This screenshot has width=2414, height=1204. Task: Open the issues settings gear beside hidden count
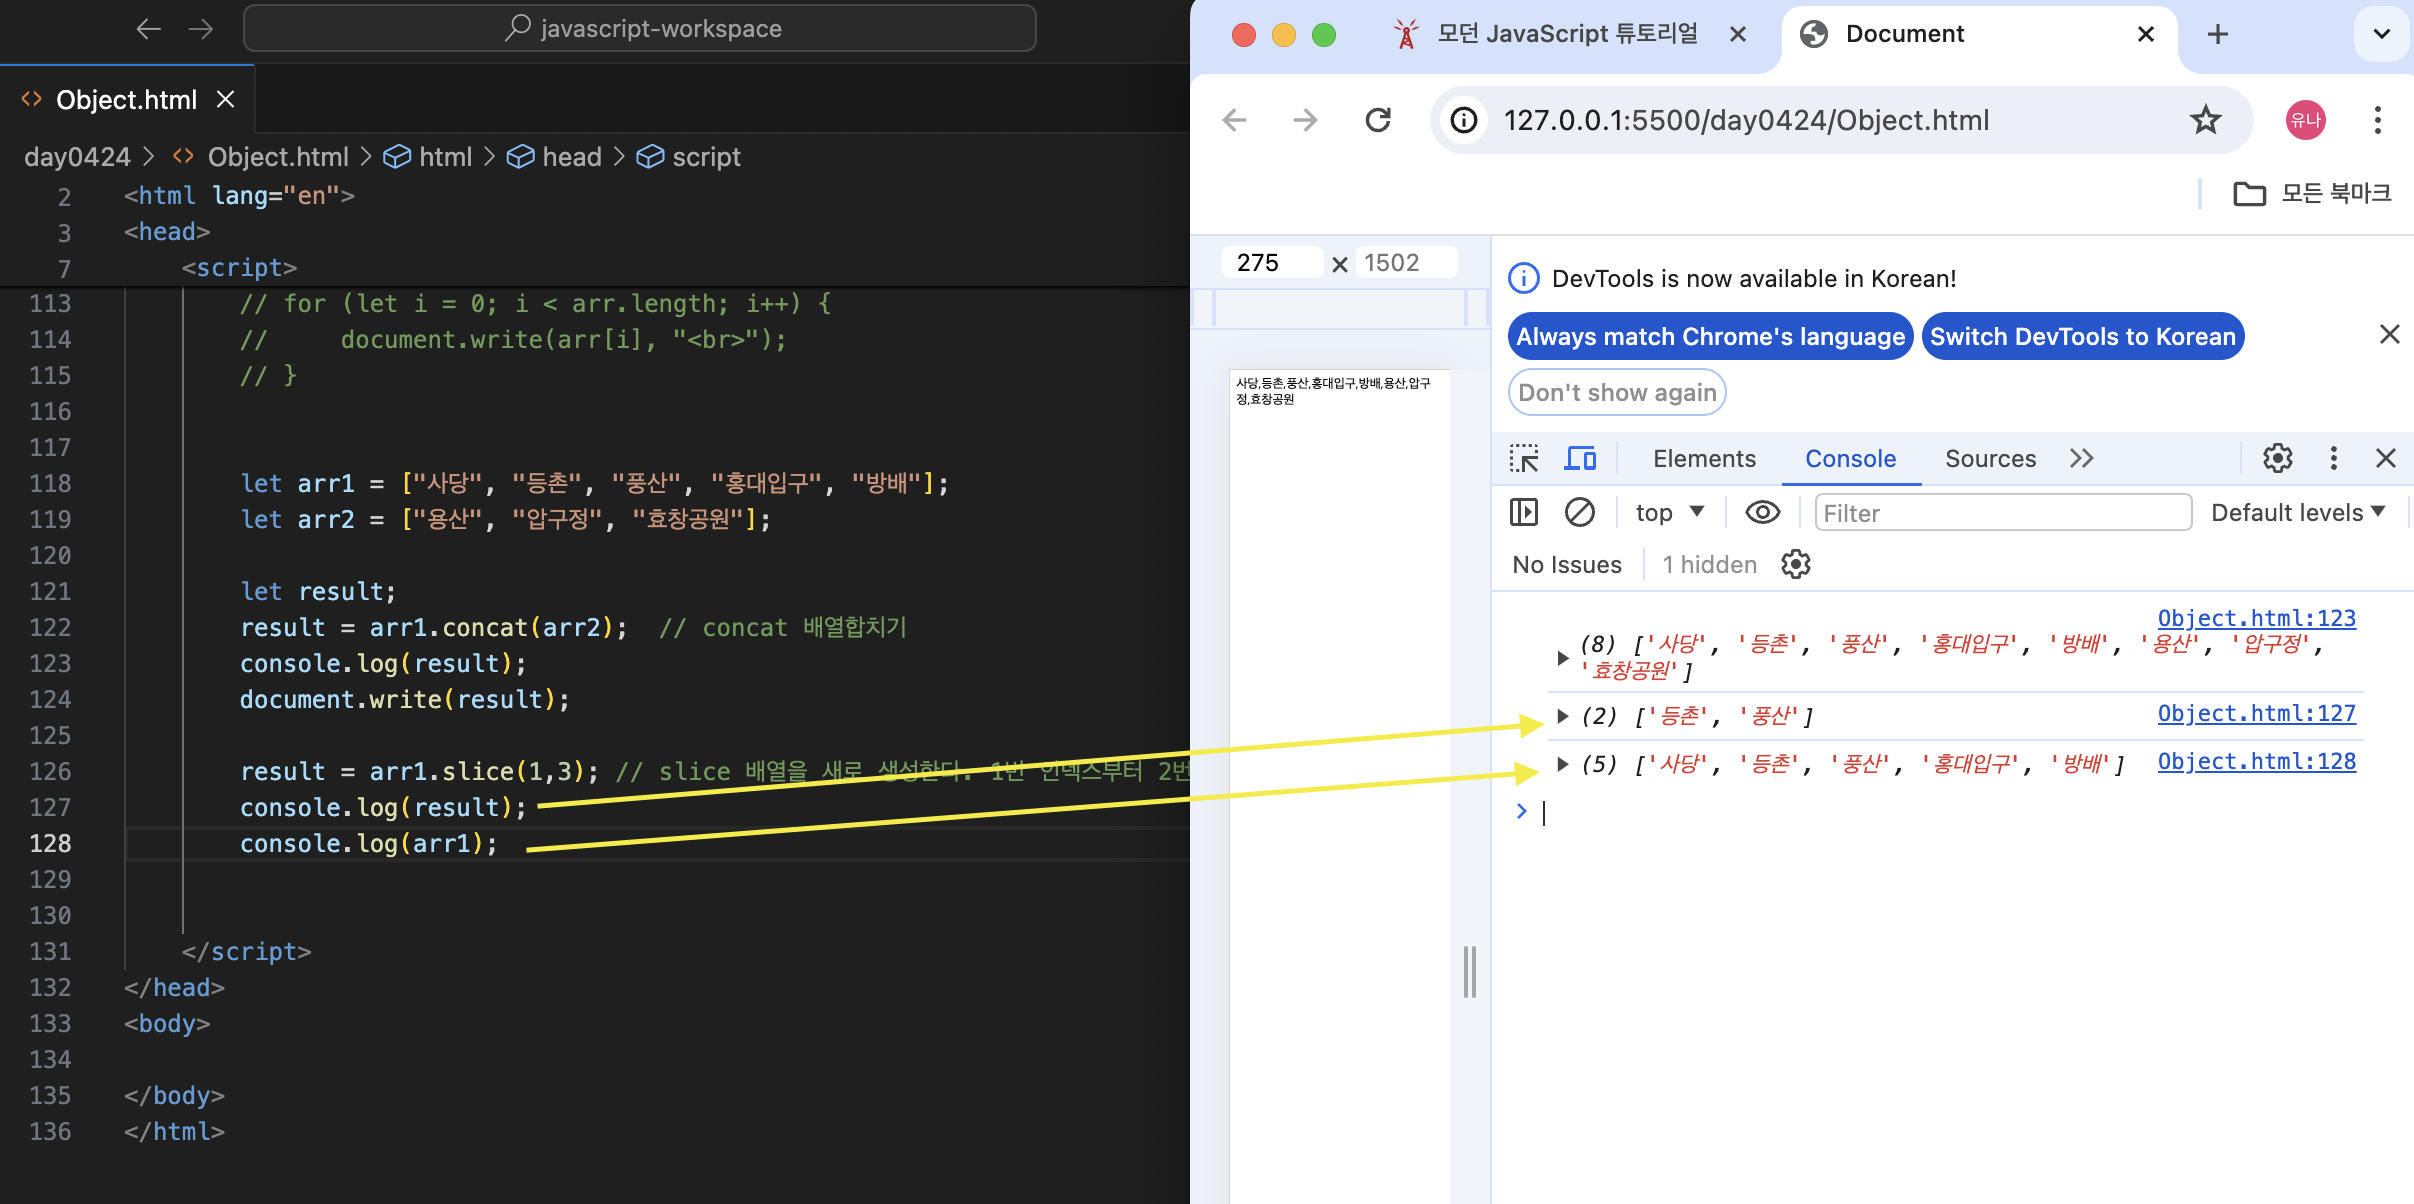(x=1796, y=565)
